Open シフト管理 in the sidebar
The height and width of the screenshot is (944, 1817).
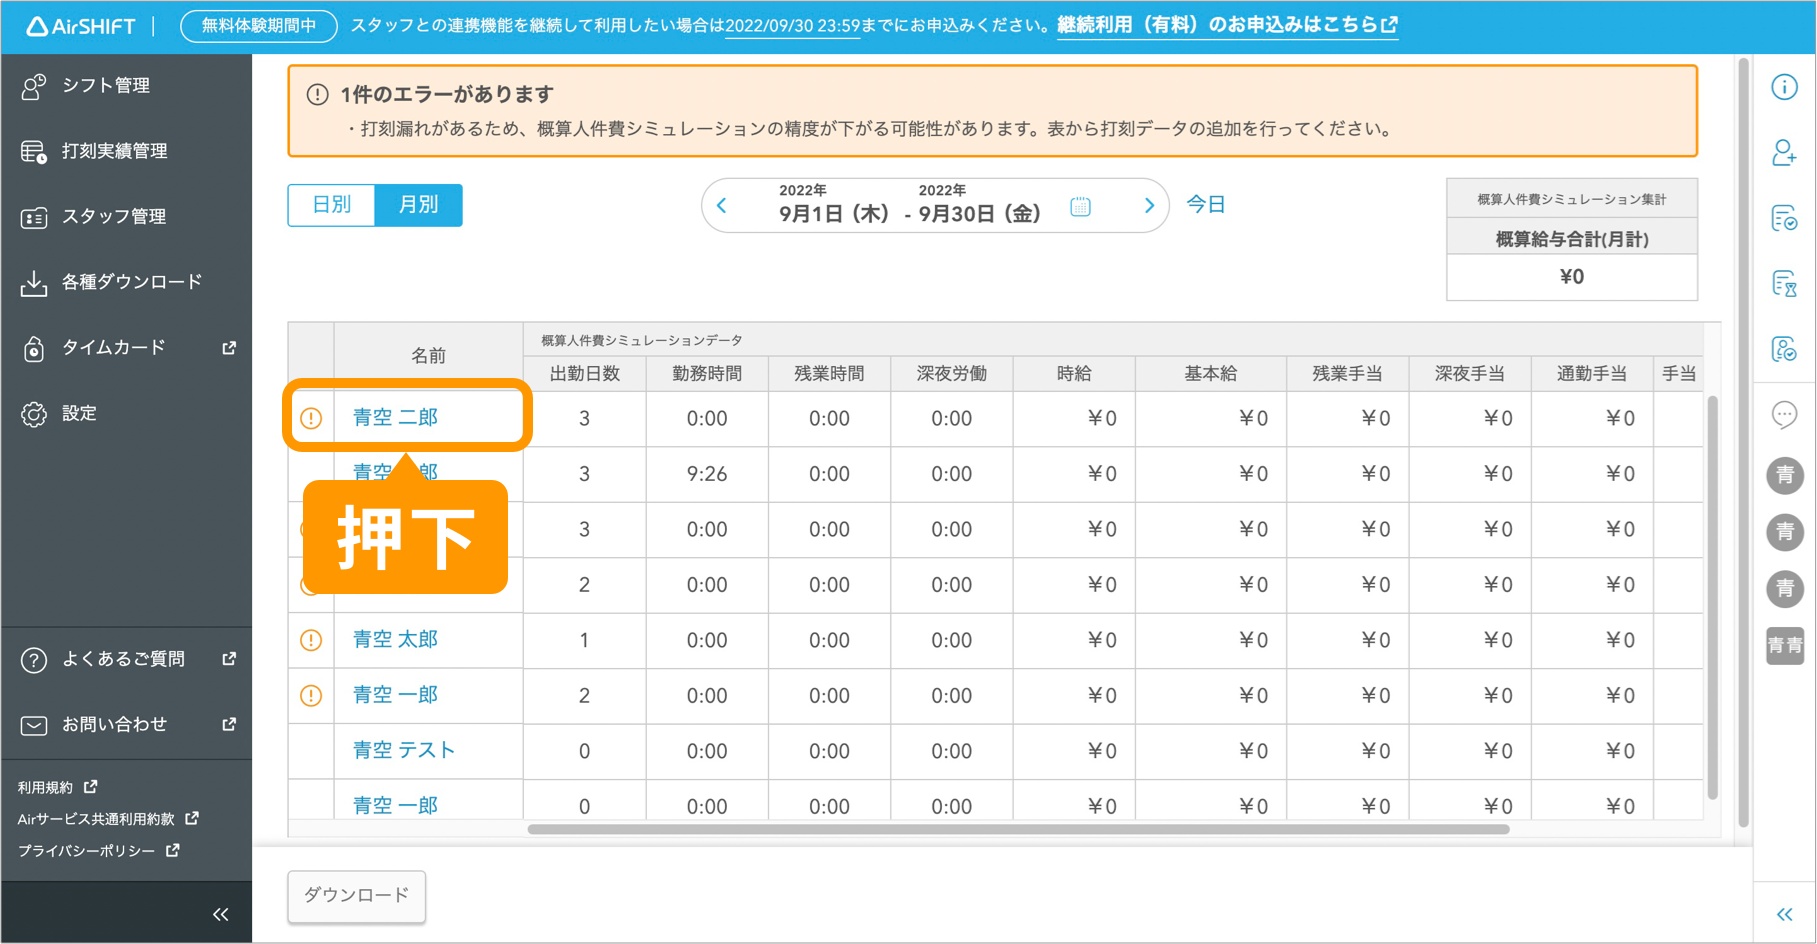coord(105,86)
